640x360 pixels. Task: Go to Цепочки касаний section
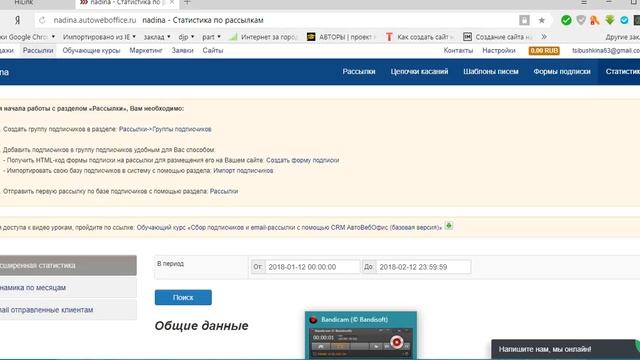(419, 71)
